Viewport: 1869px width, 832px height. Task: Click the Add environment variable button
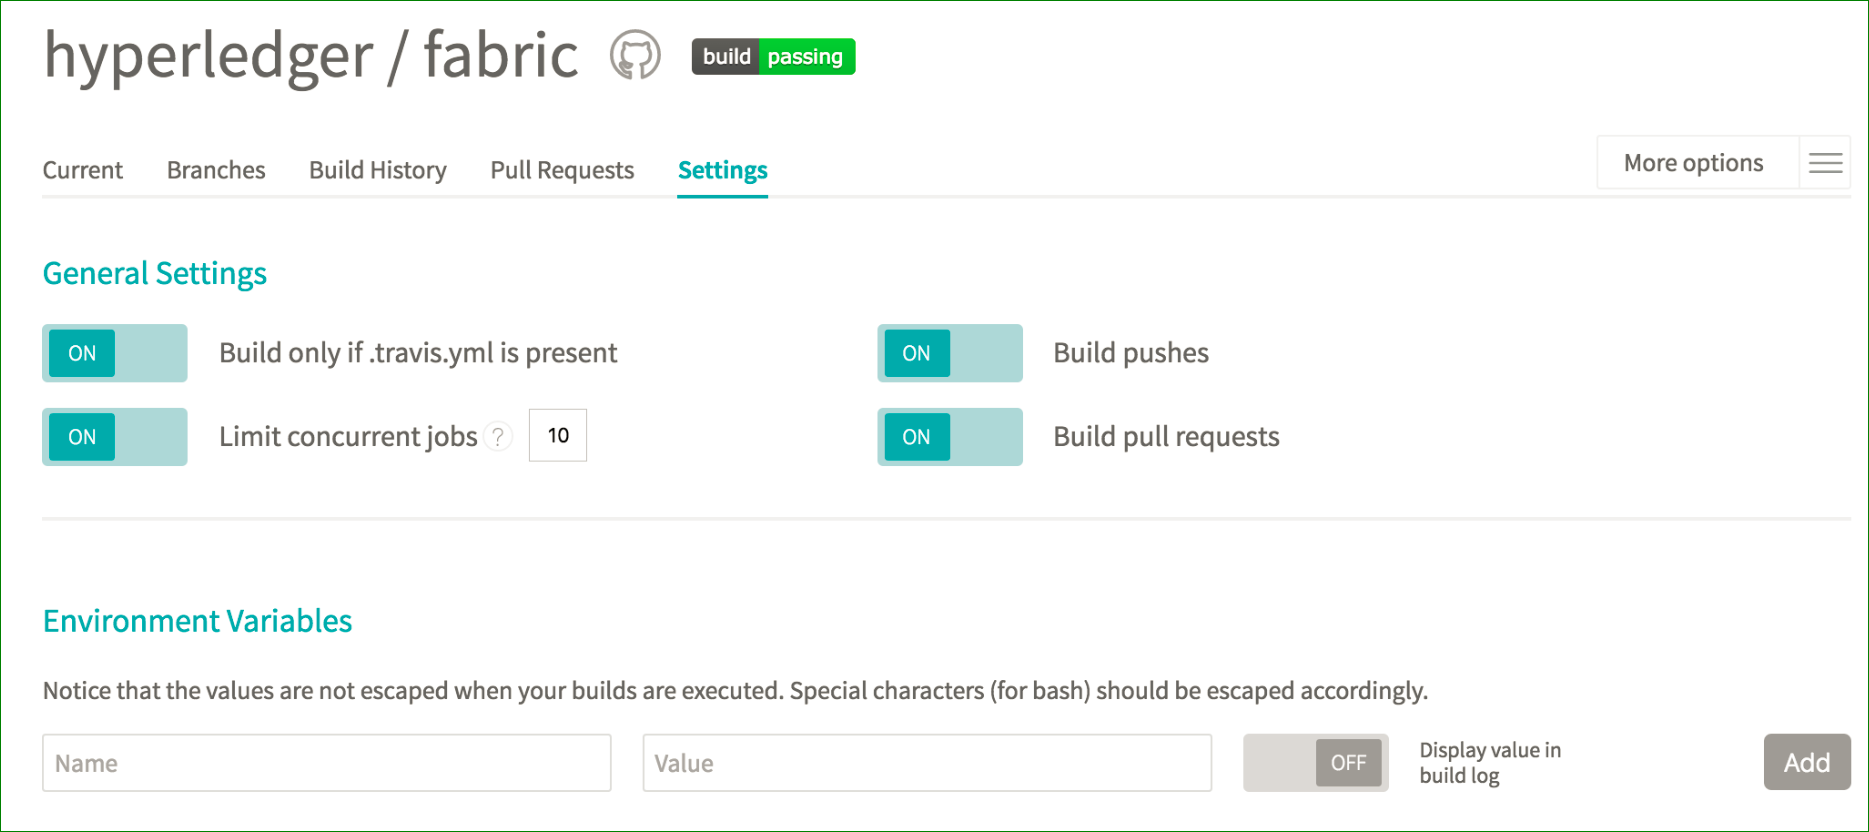coord(1807,763)
